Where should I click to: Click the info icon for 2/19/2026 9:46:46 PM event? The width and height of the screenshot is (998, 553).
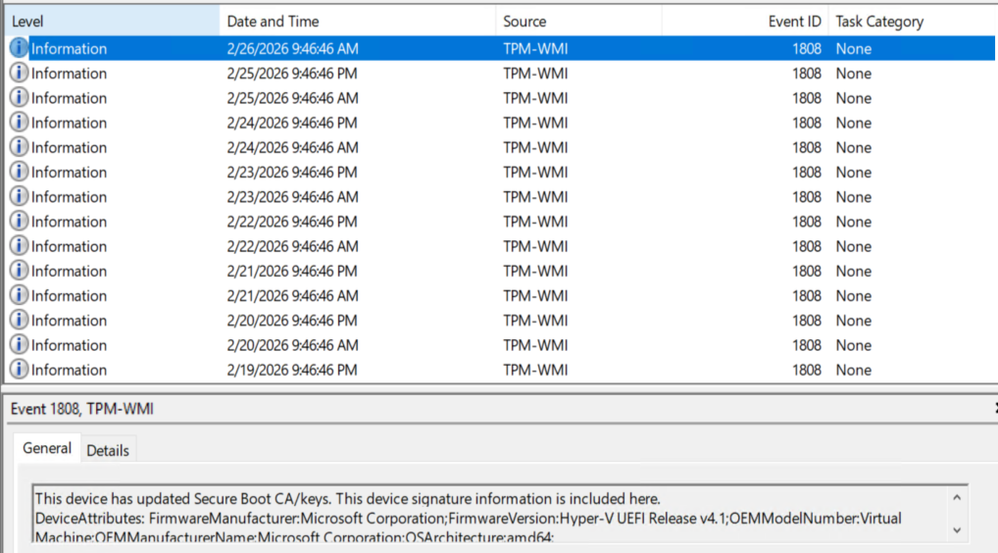(x=19, y=370)
